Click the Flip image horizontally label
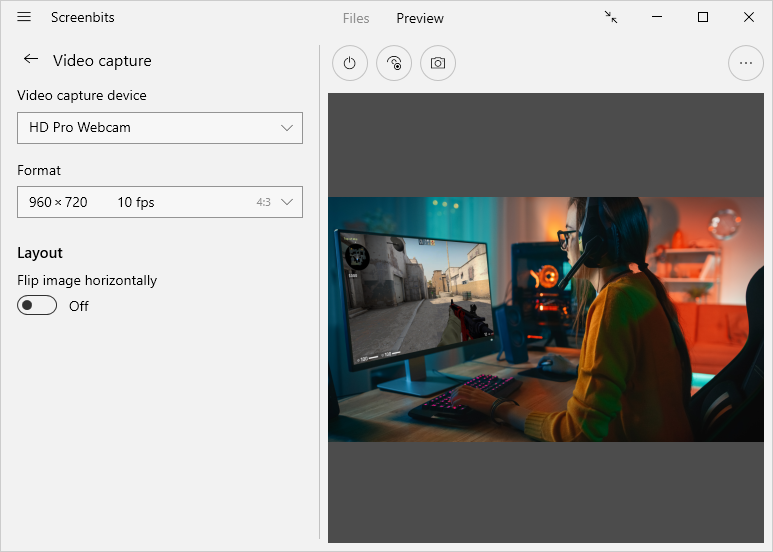773x552 pixels. (87, 280)
